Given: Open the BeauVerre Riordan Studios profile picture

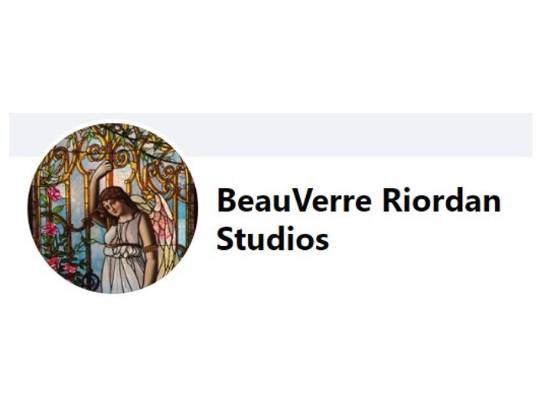Looking at the screenshot, I should click(x=113, y=208).
